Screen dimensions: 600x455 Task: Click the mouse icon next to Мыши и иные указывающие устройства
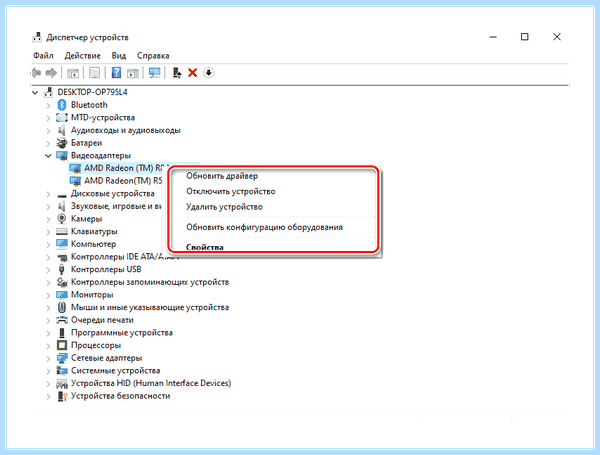[62, 307]
